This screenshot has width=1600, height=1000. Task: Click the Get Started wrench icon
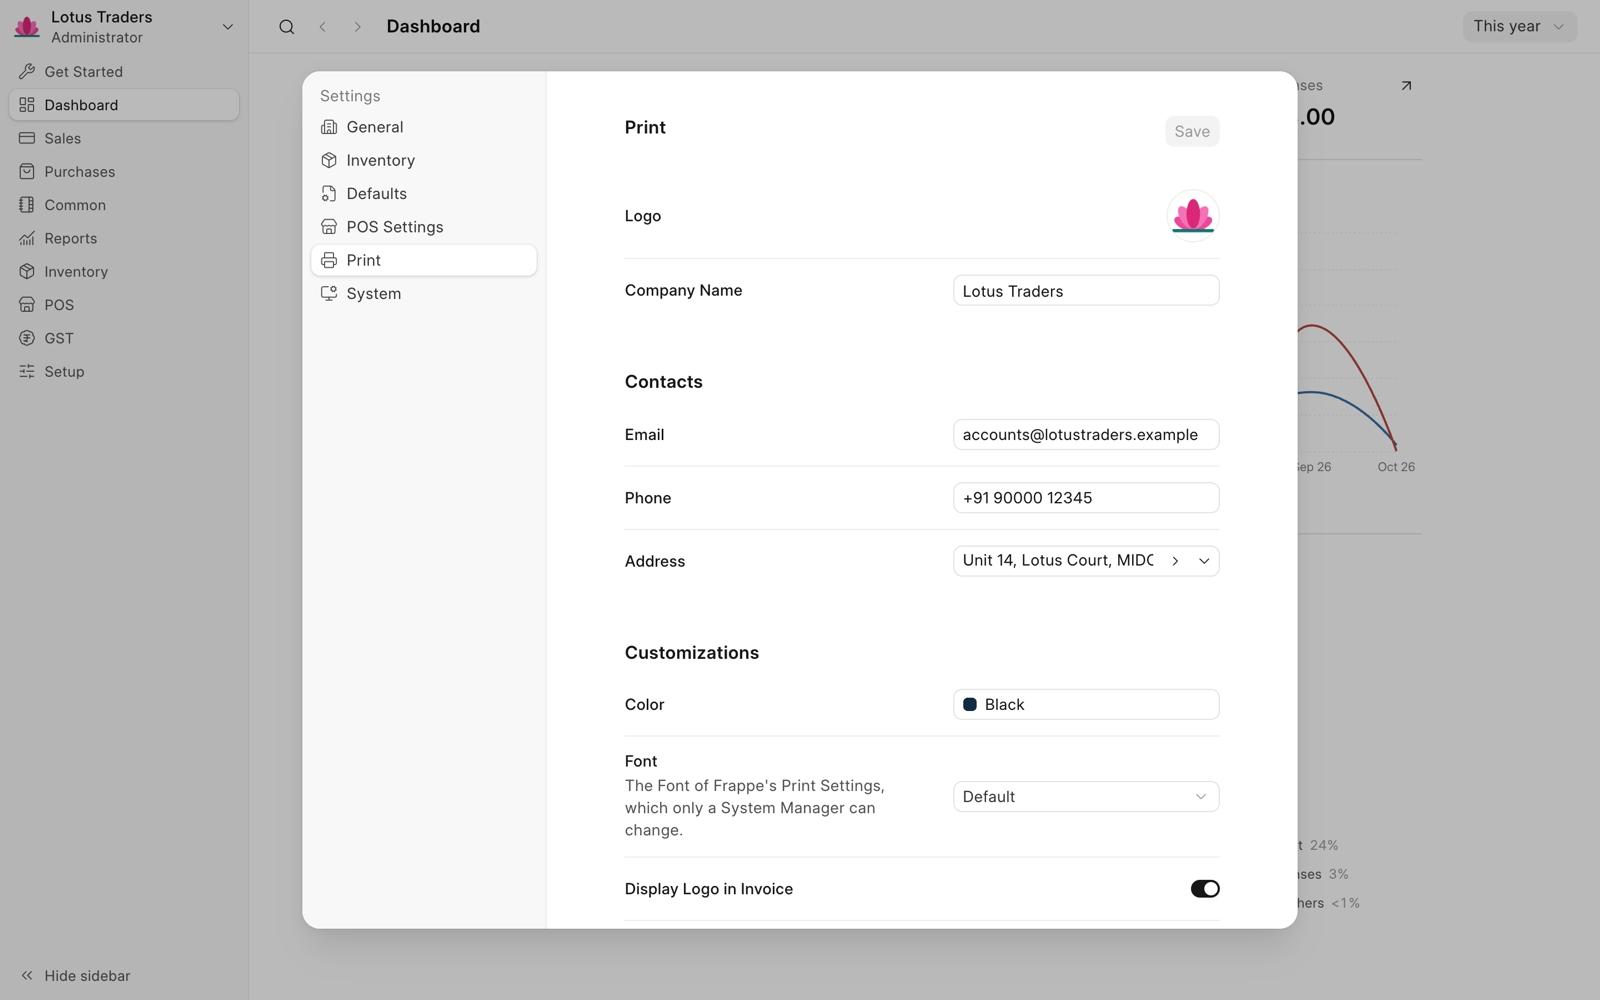[27, 72]
